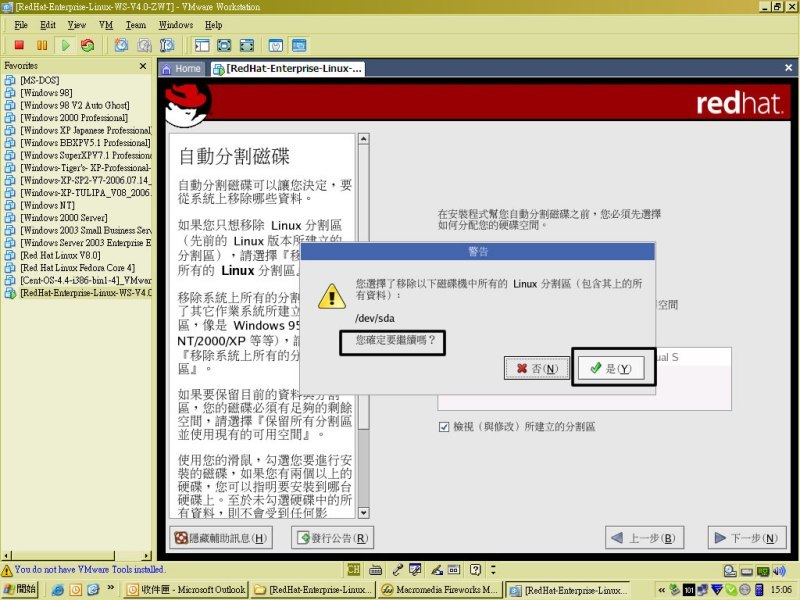Image resolution: width=800 pixels, height=600 pixels.
Task: Open the VM menu
Action: point(106,25)
